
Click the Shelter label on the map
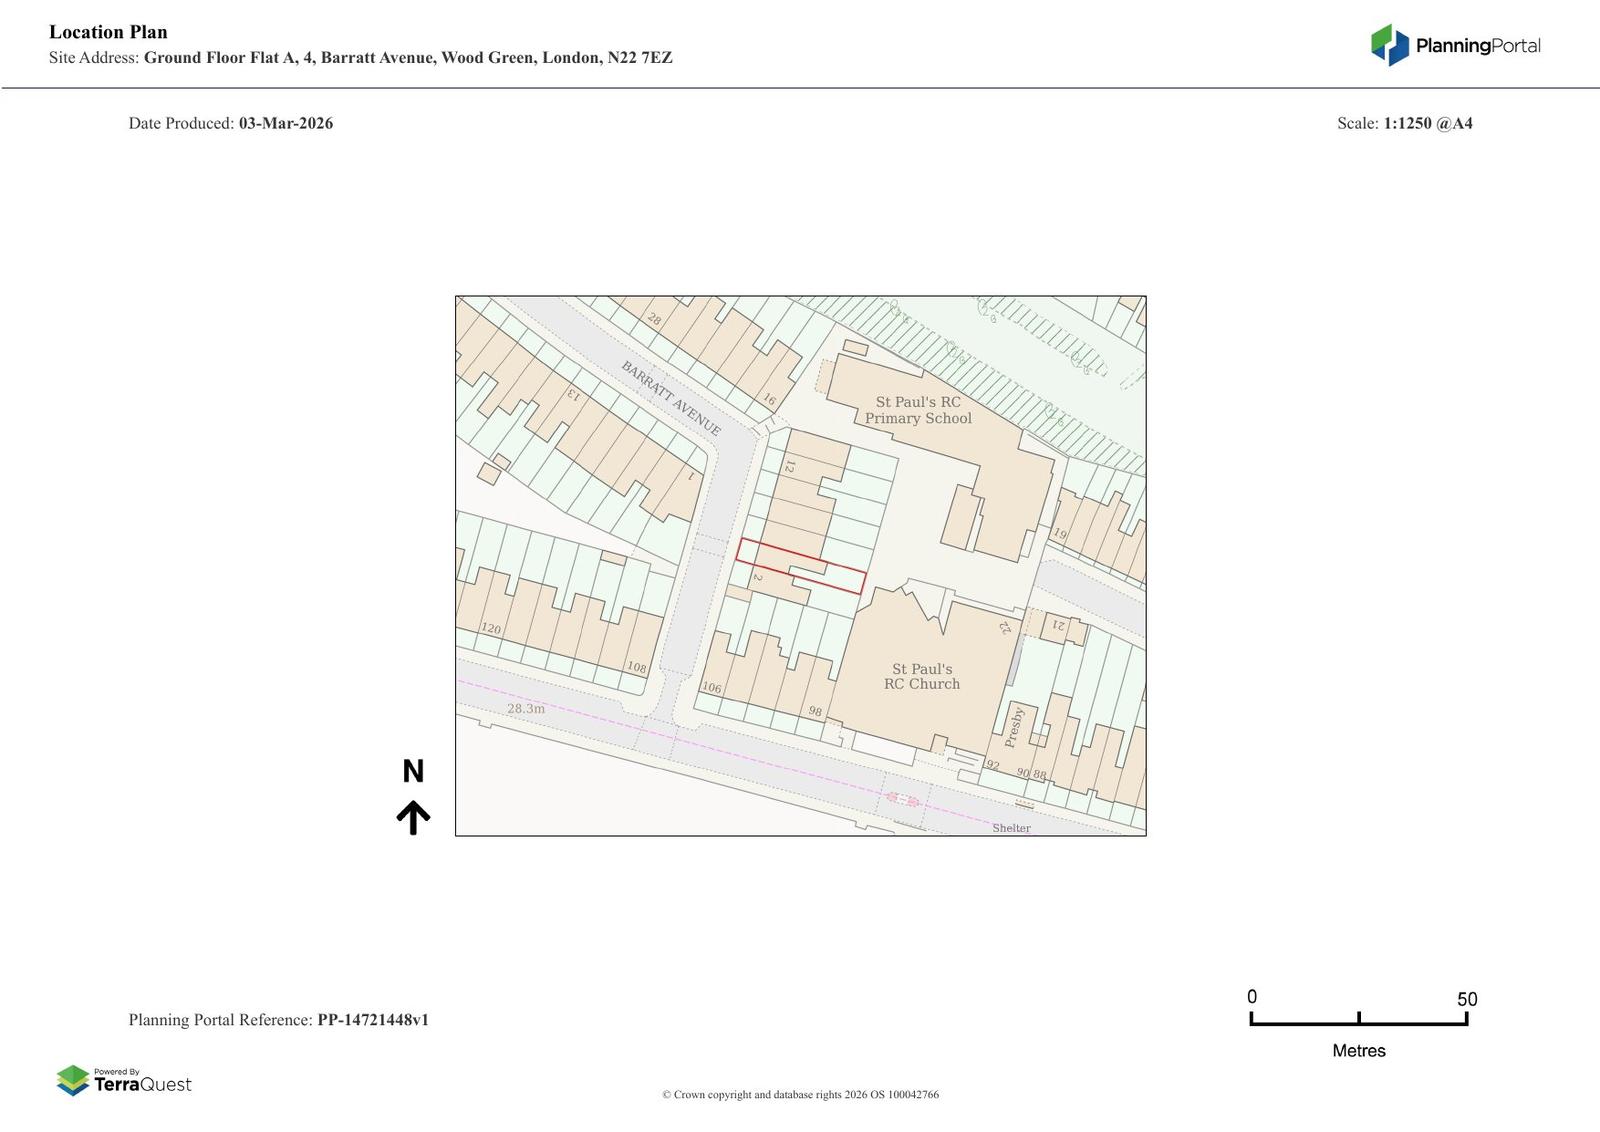(1010, 828)
